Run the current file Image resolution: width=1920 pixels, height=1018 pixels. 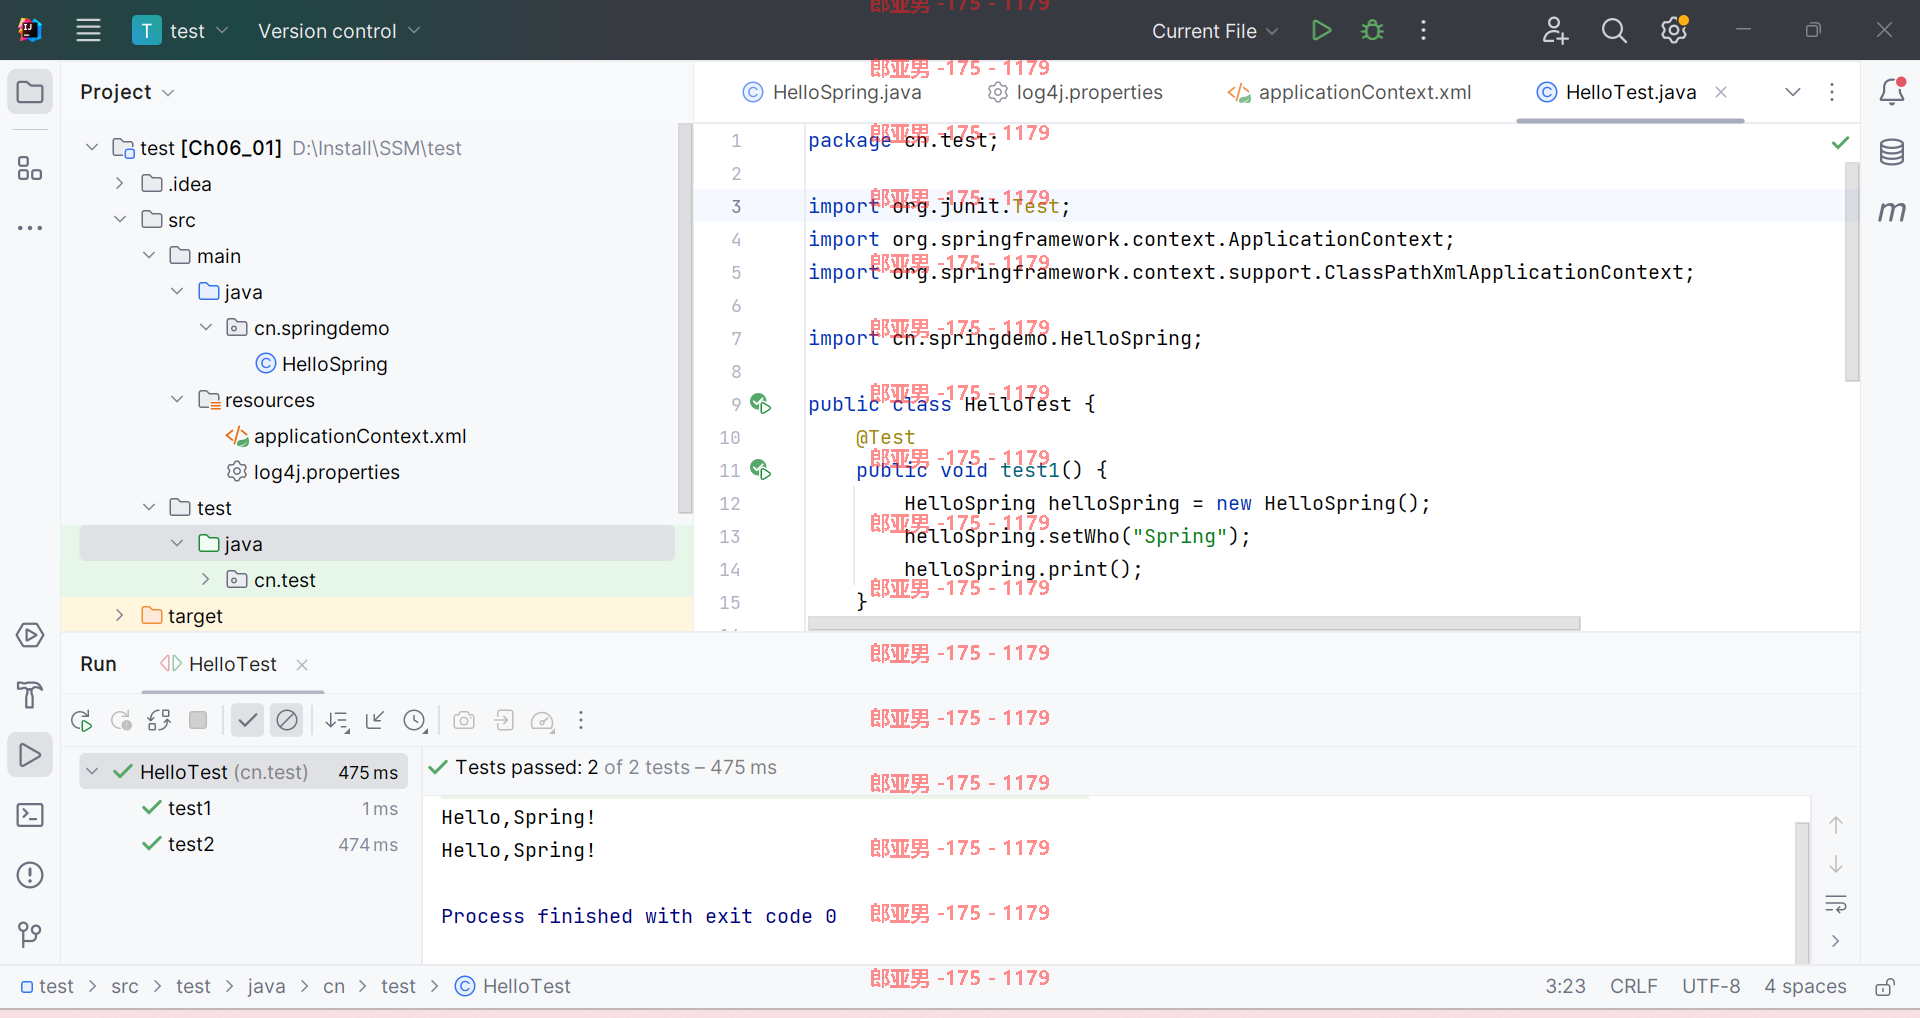(1321, 30)
